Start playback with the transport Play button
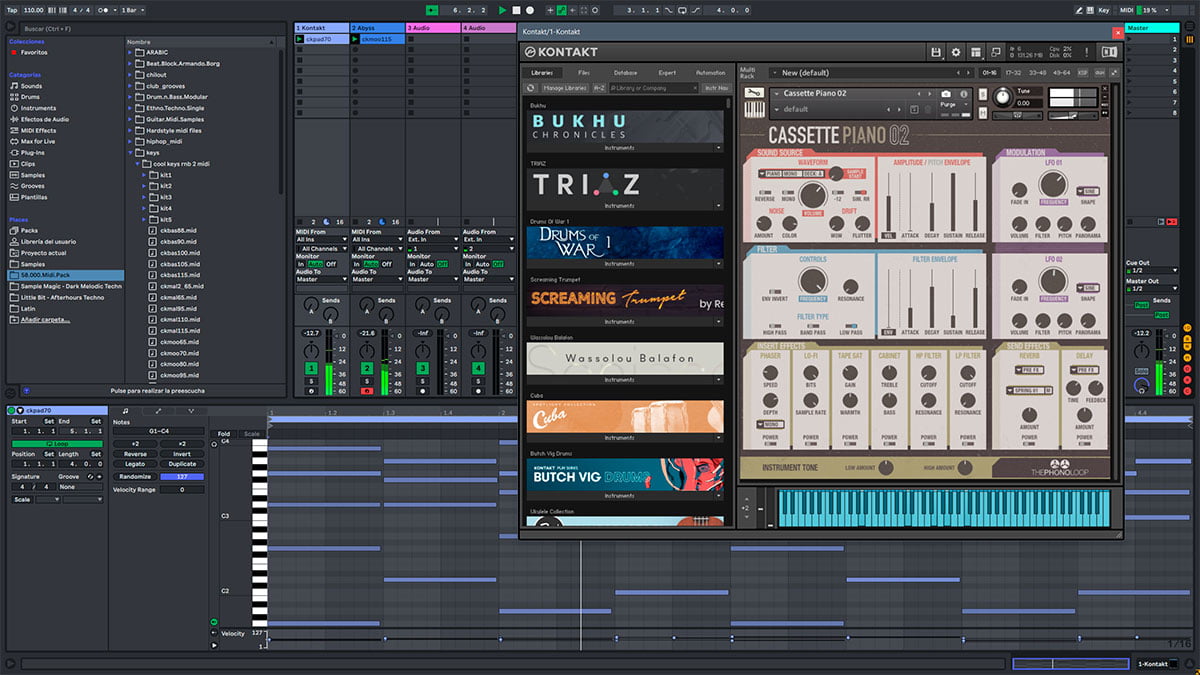 pyautogui.click(x=503, y=10)
